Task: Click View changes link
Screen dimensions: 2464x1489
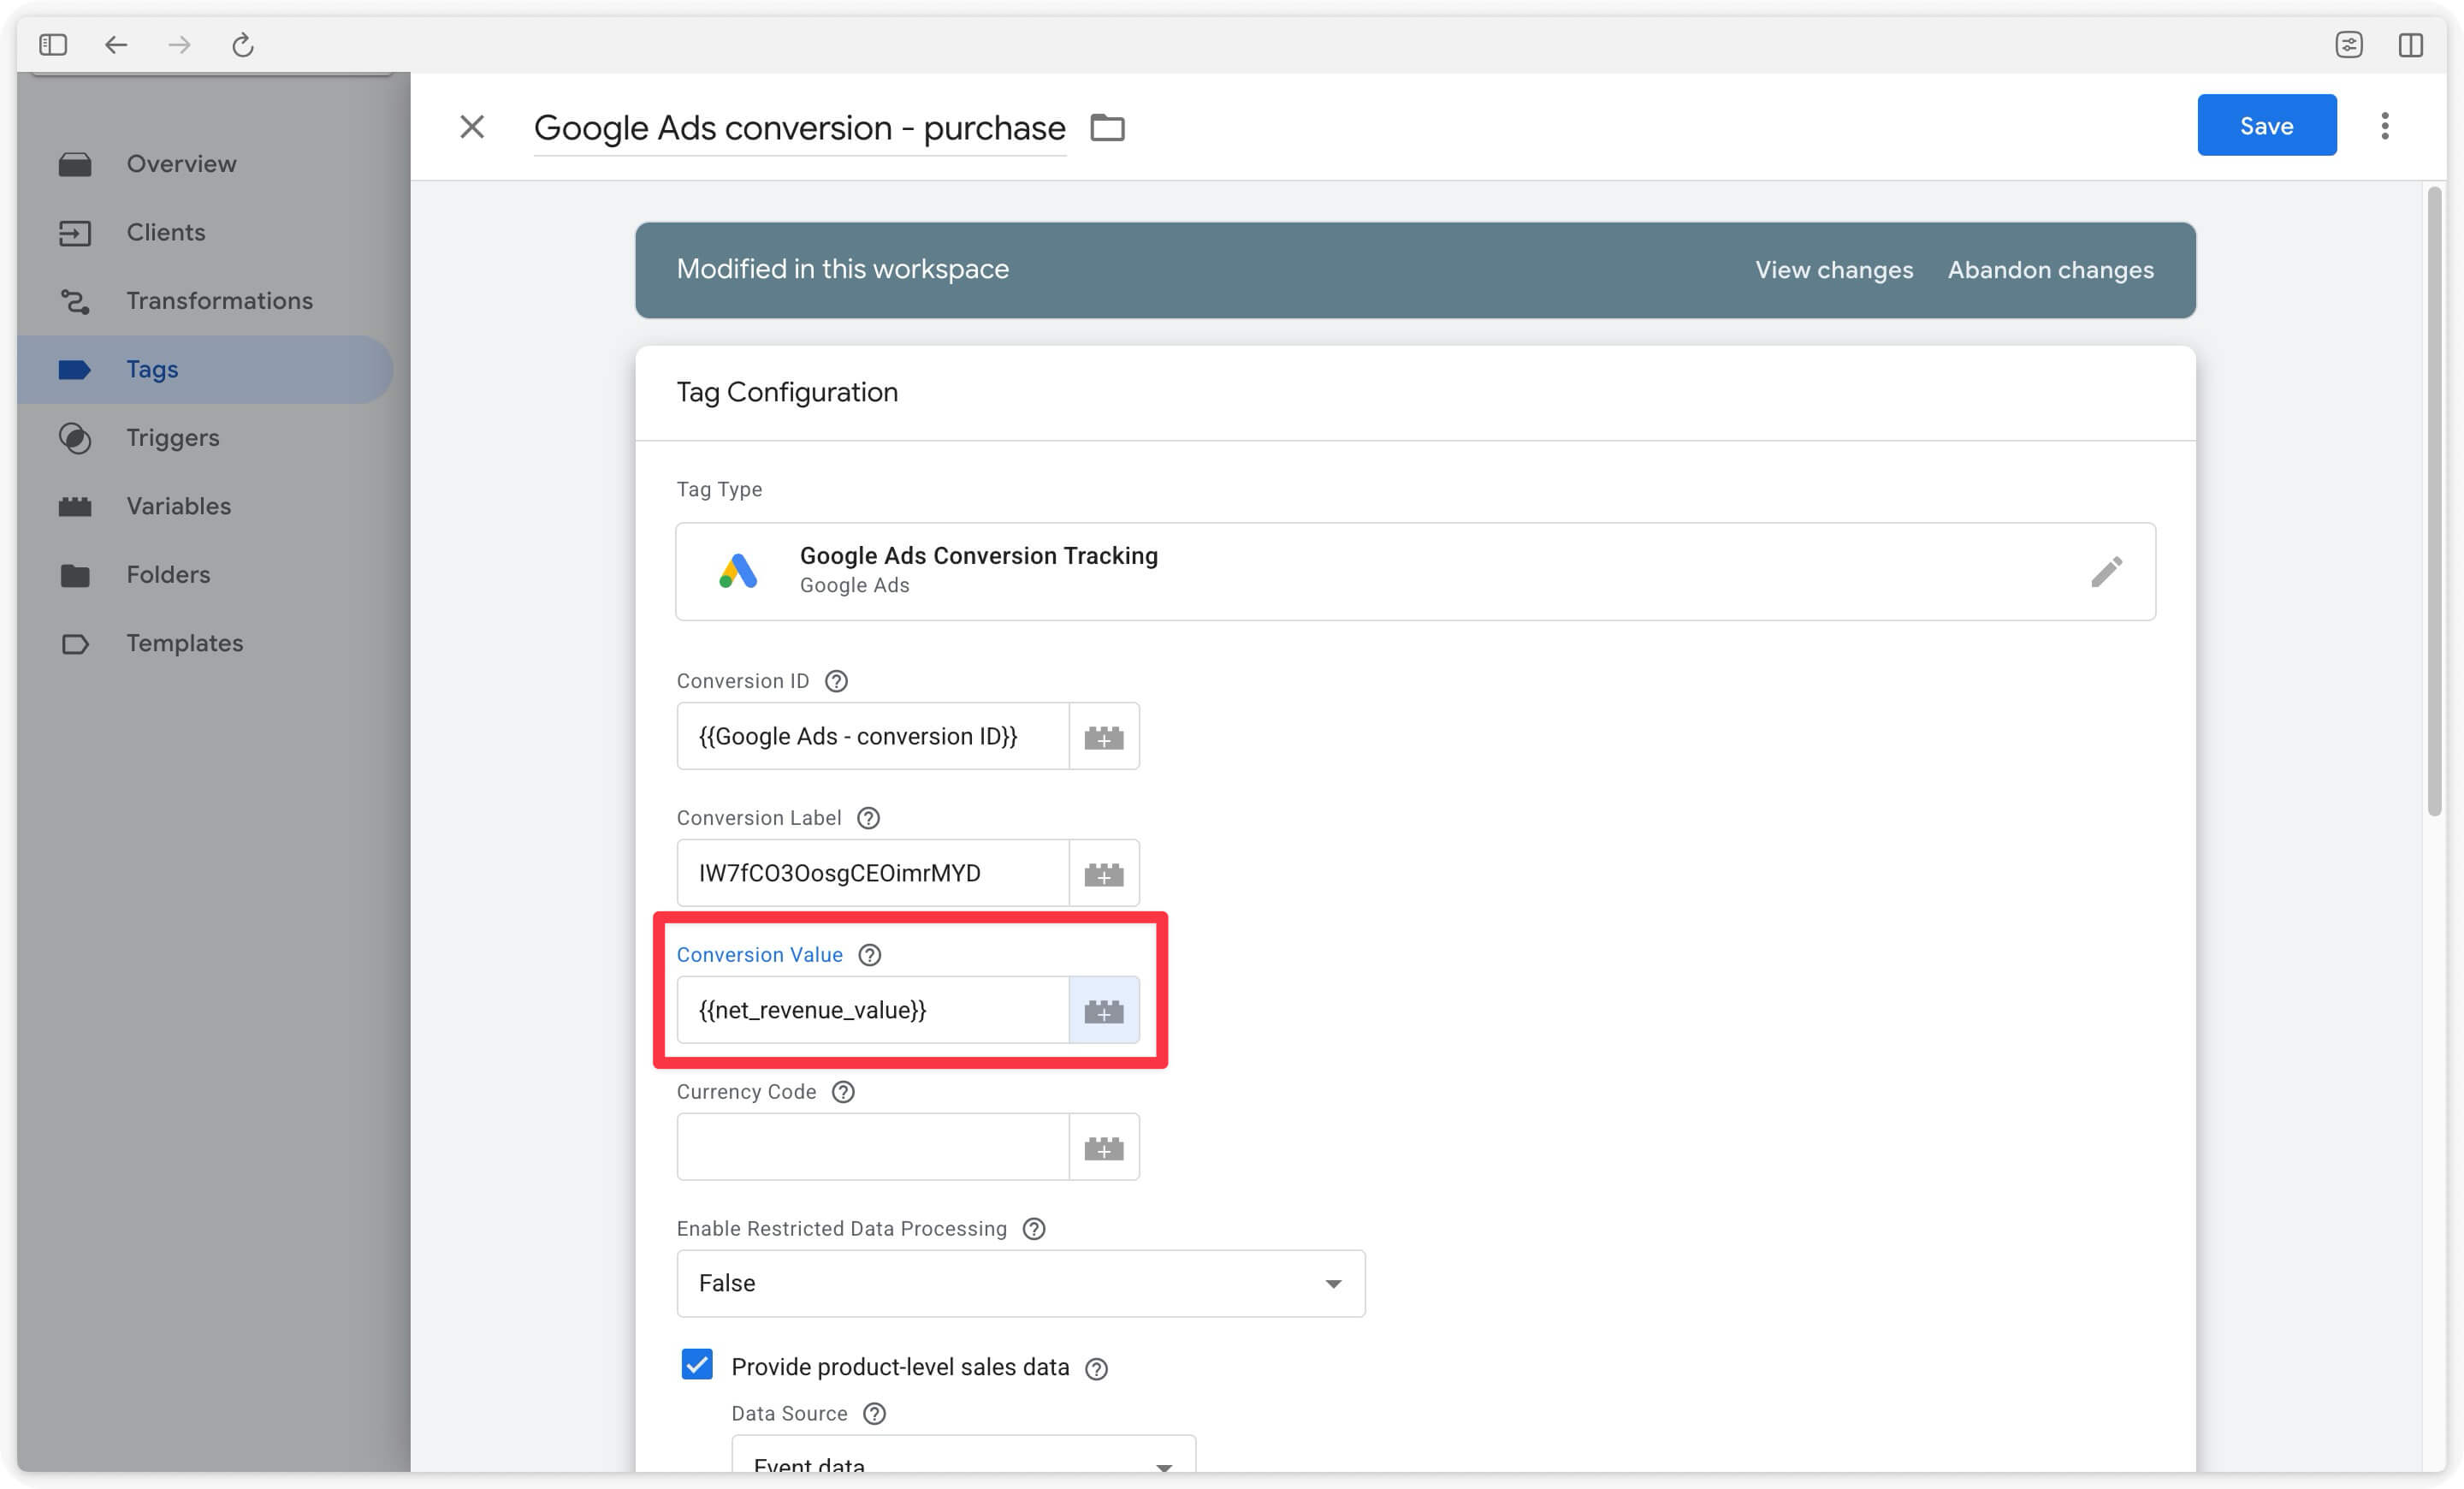Action: (x=1834, y=270)
